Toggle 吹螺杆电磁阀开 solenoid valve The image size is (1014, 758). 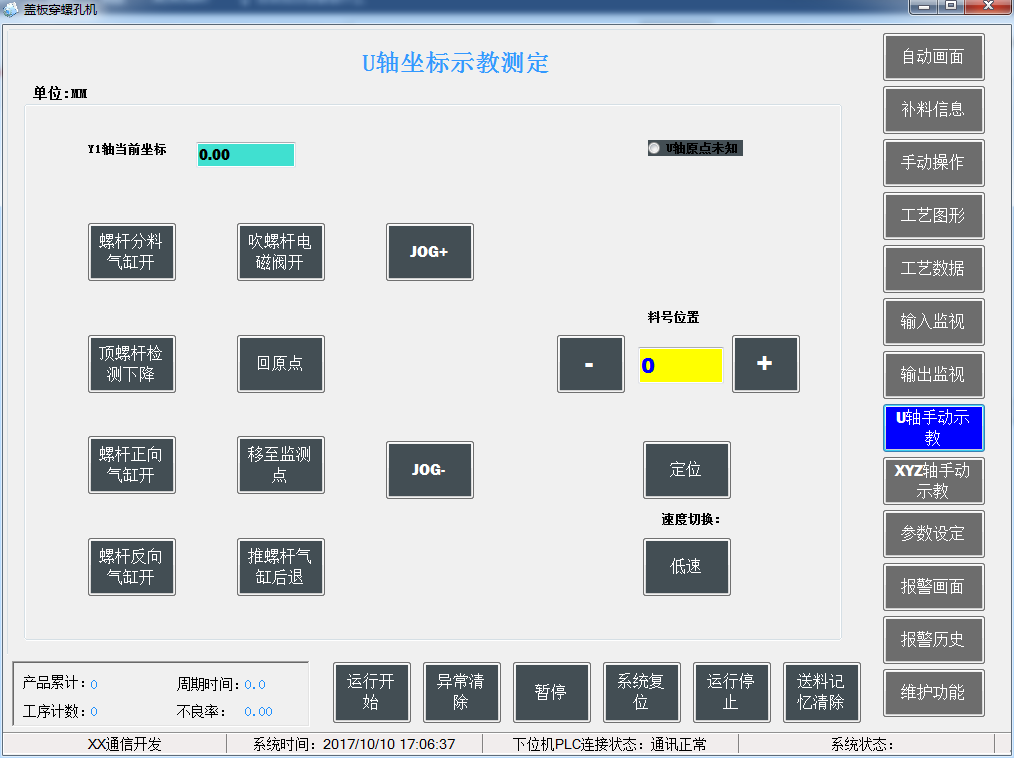[x=280, y=252]
